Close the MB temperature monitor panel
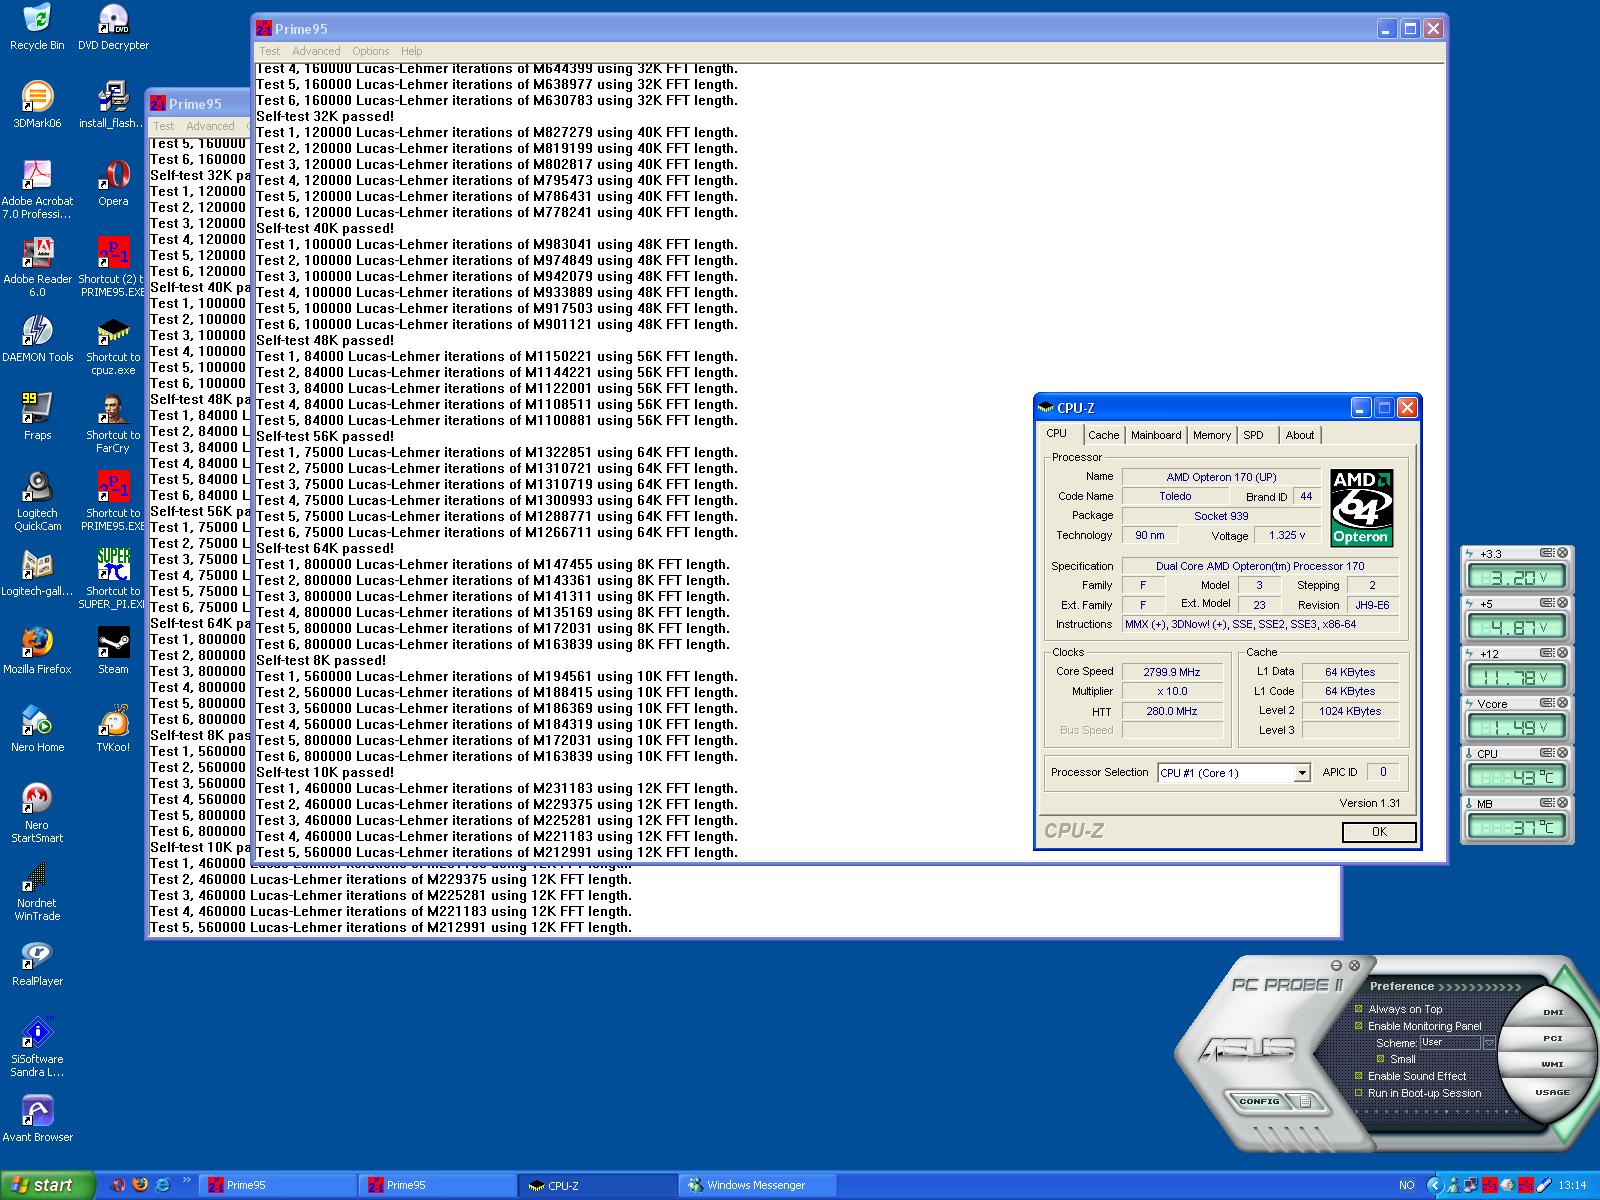 [1562, 803]
